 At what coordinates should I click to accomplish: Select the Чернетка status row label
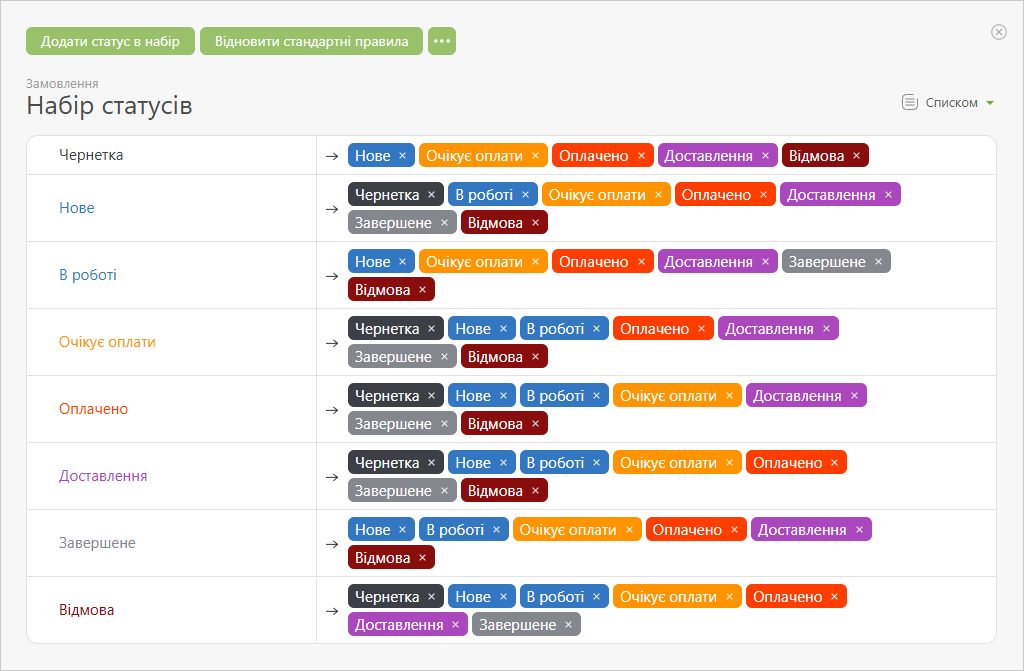(91, 155)
